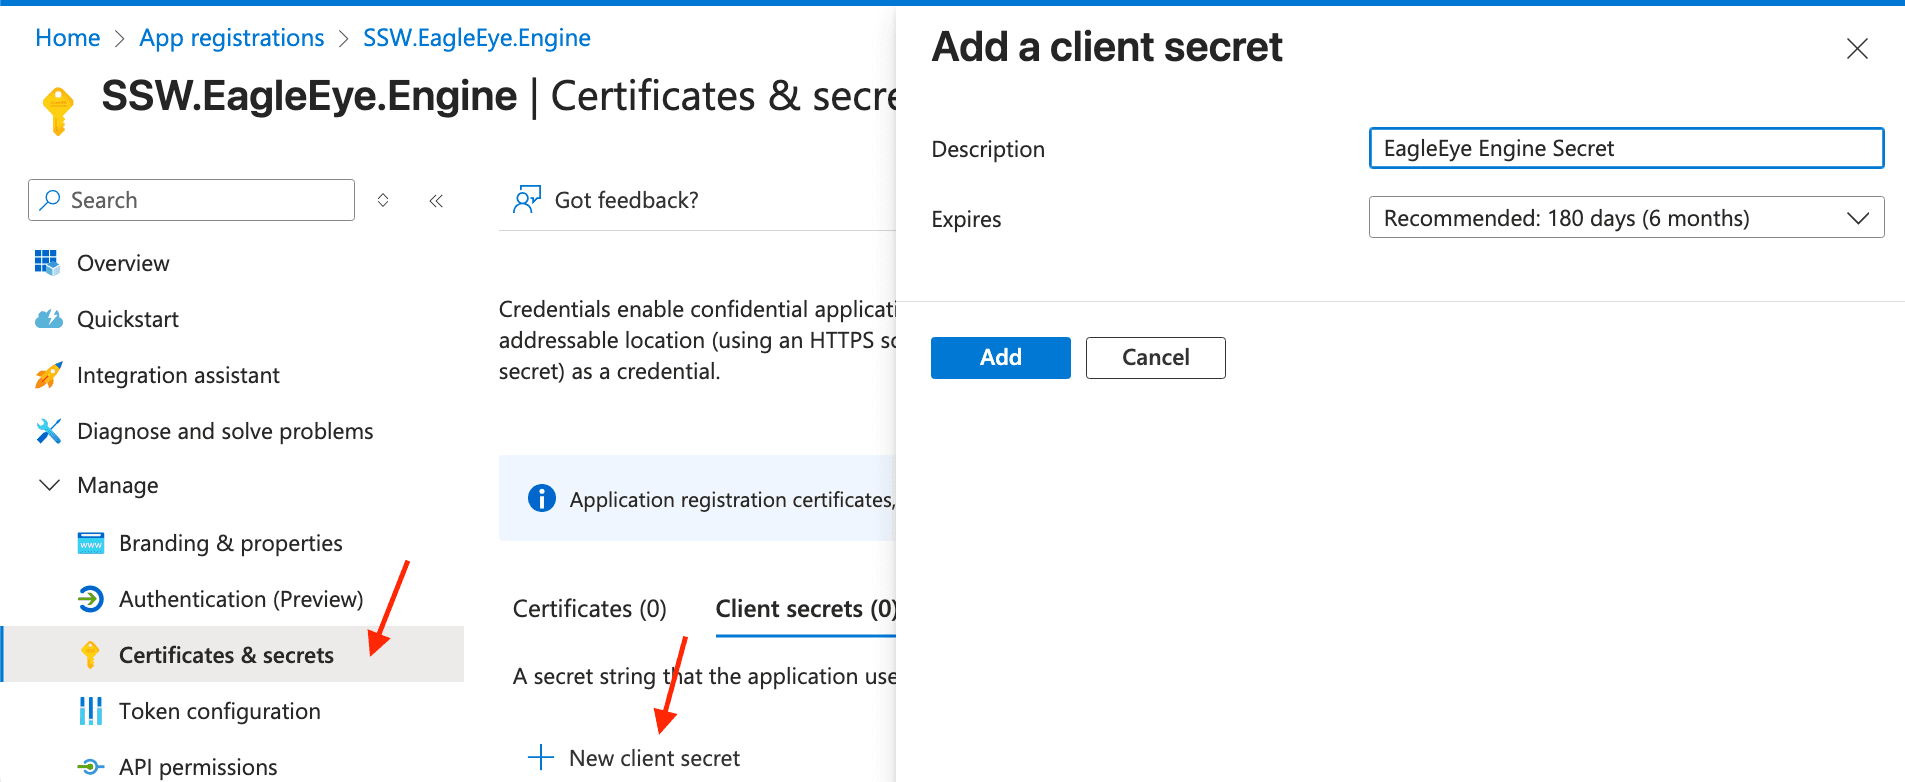Open API permissions
The width and height of the screenshot is (1905, 782).
197,765
